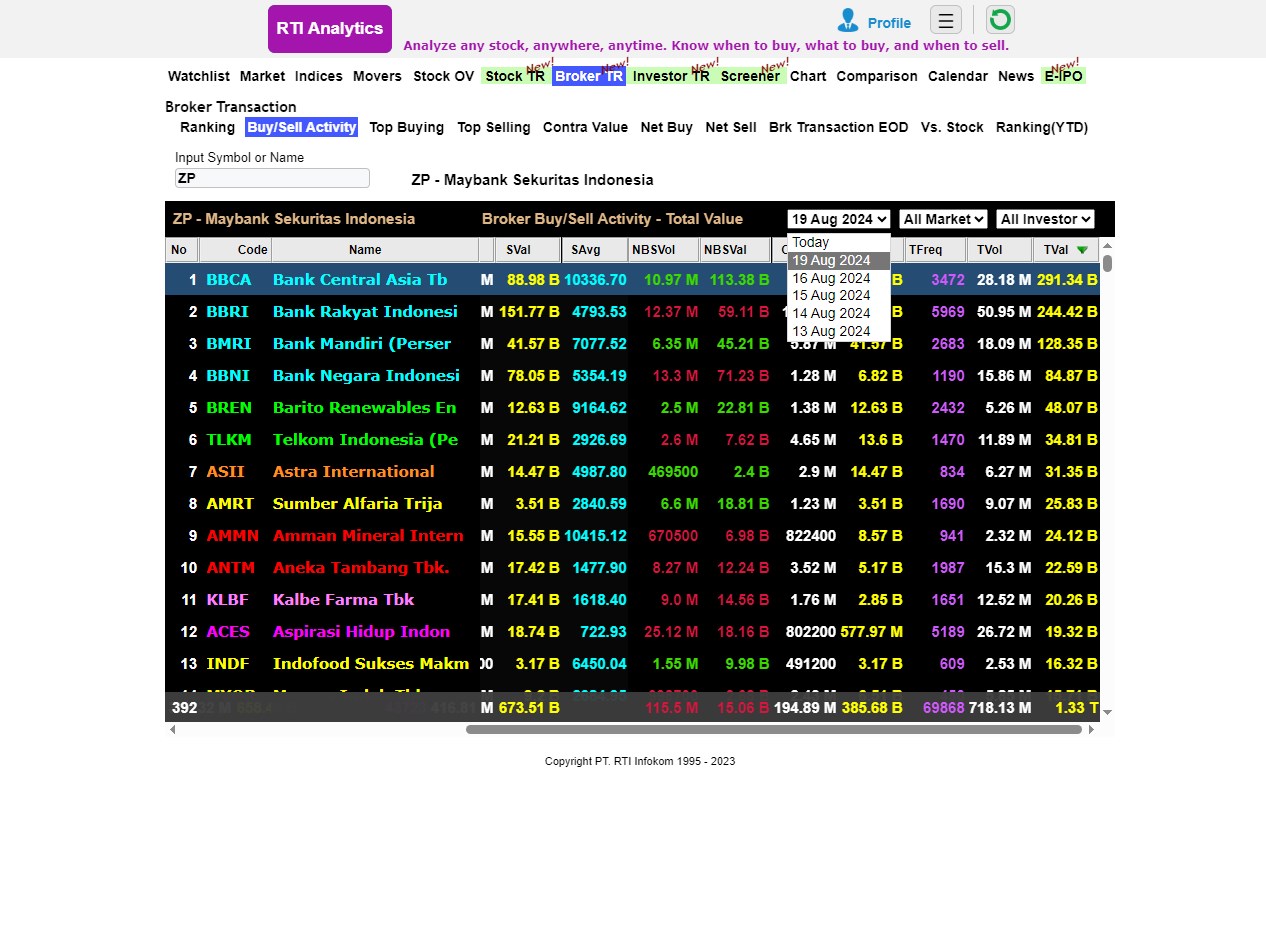1266x949 pixels.
Task: Open the Comparison menu
Action: pyautogui.click(x=877, y=76)
